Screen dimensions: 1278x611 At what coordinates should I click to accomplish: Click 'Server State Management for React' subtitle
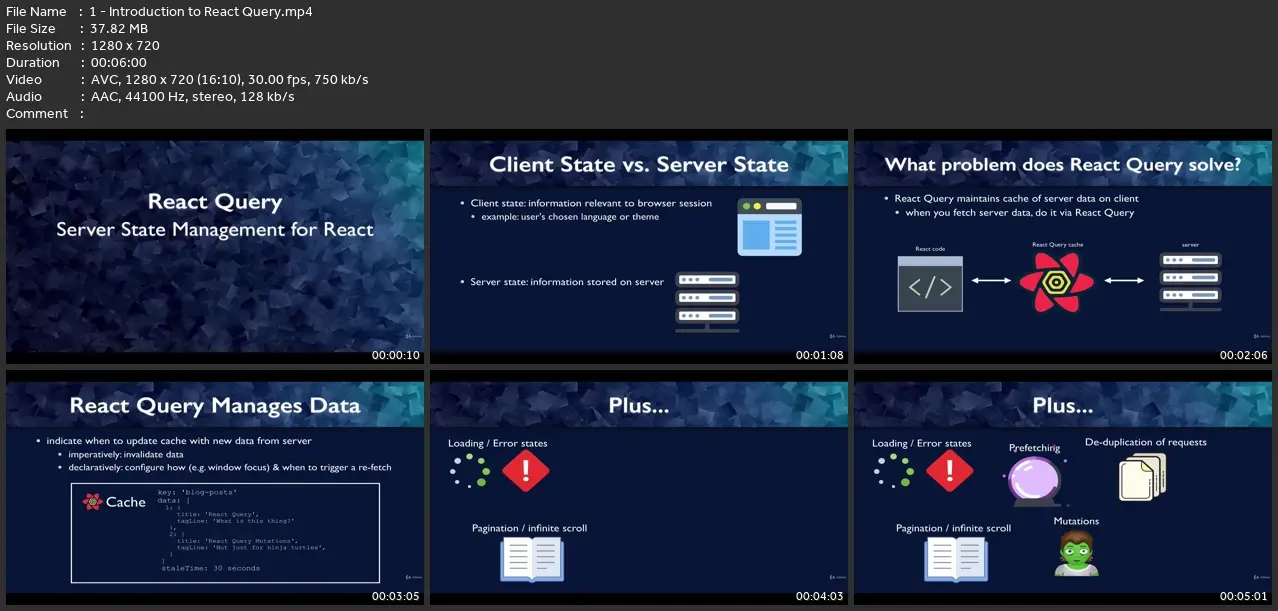pos(215,230)
